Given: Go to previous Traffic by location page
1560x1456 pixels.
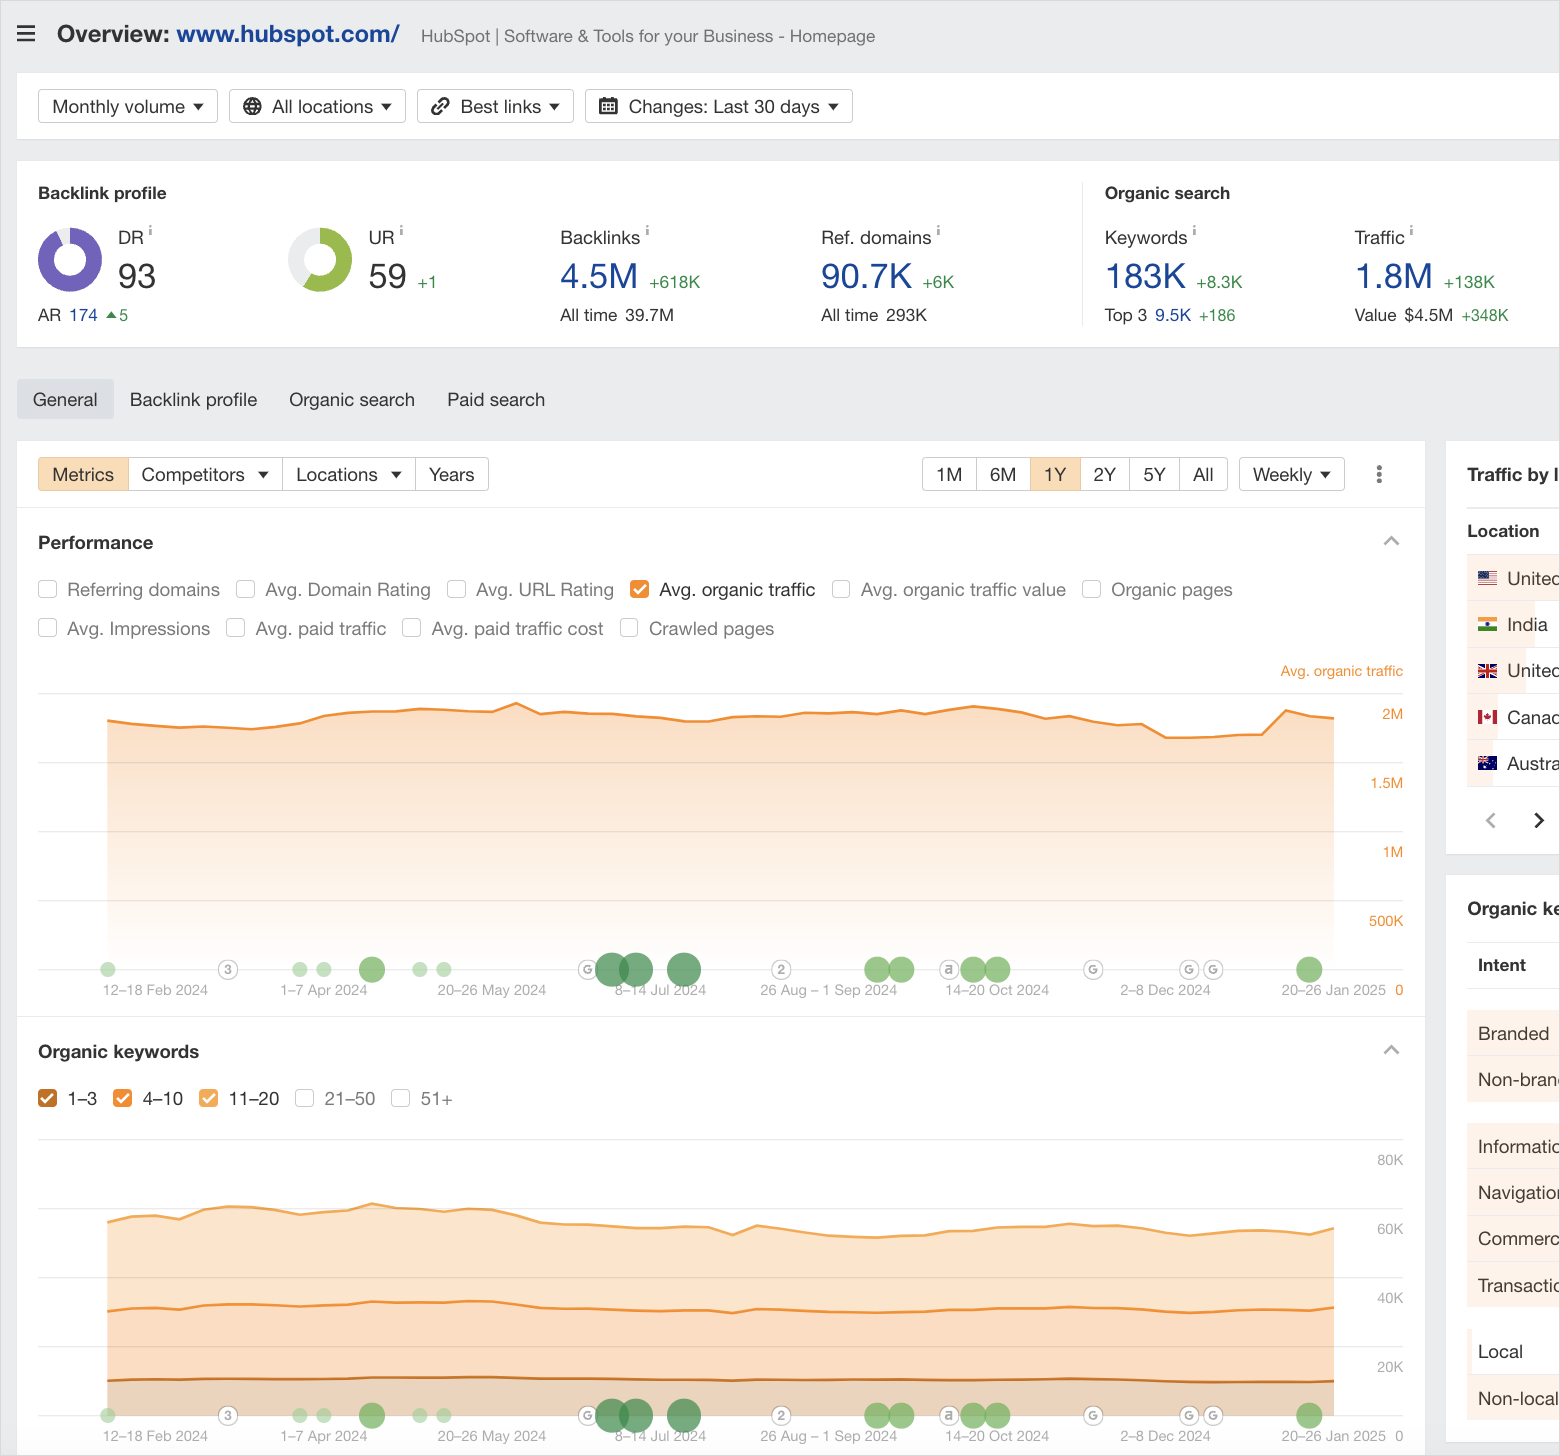Looking at the screenshot, I should [1491, 820].
